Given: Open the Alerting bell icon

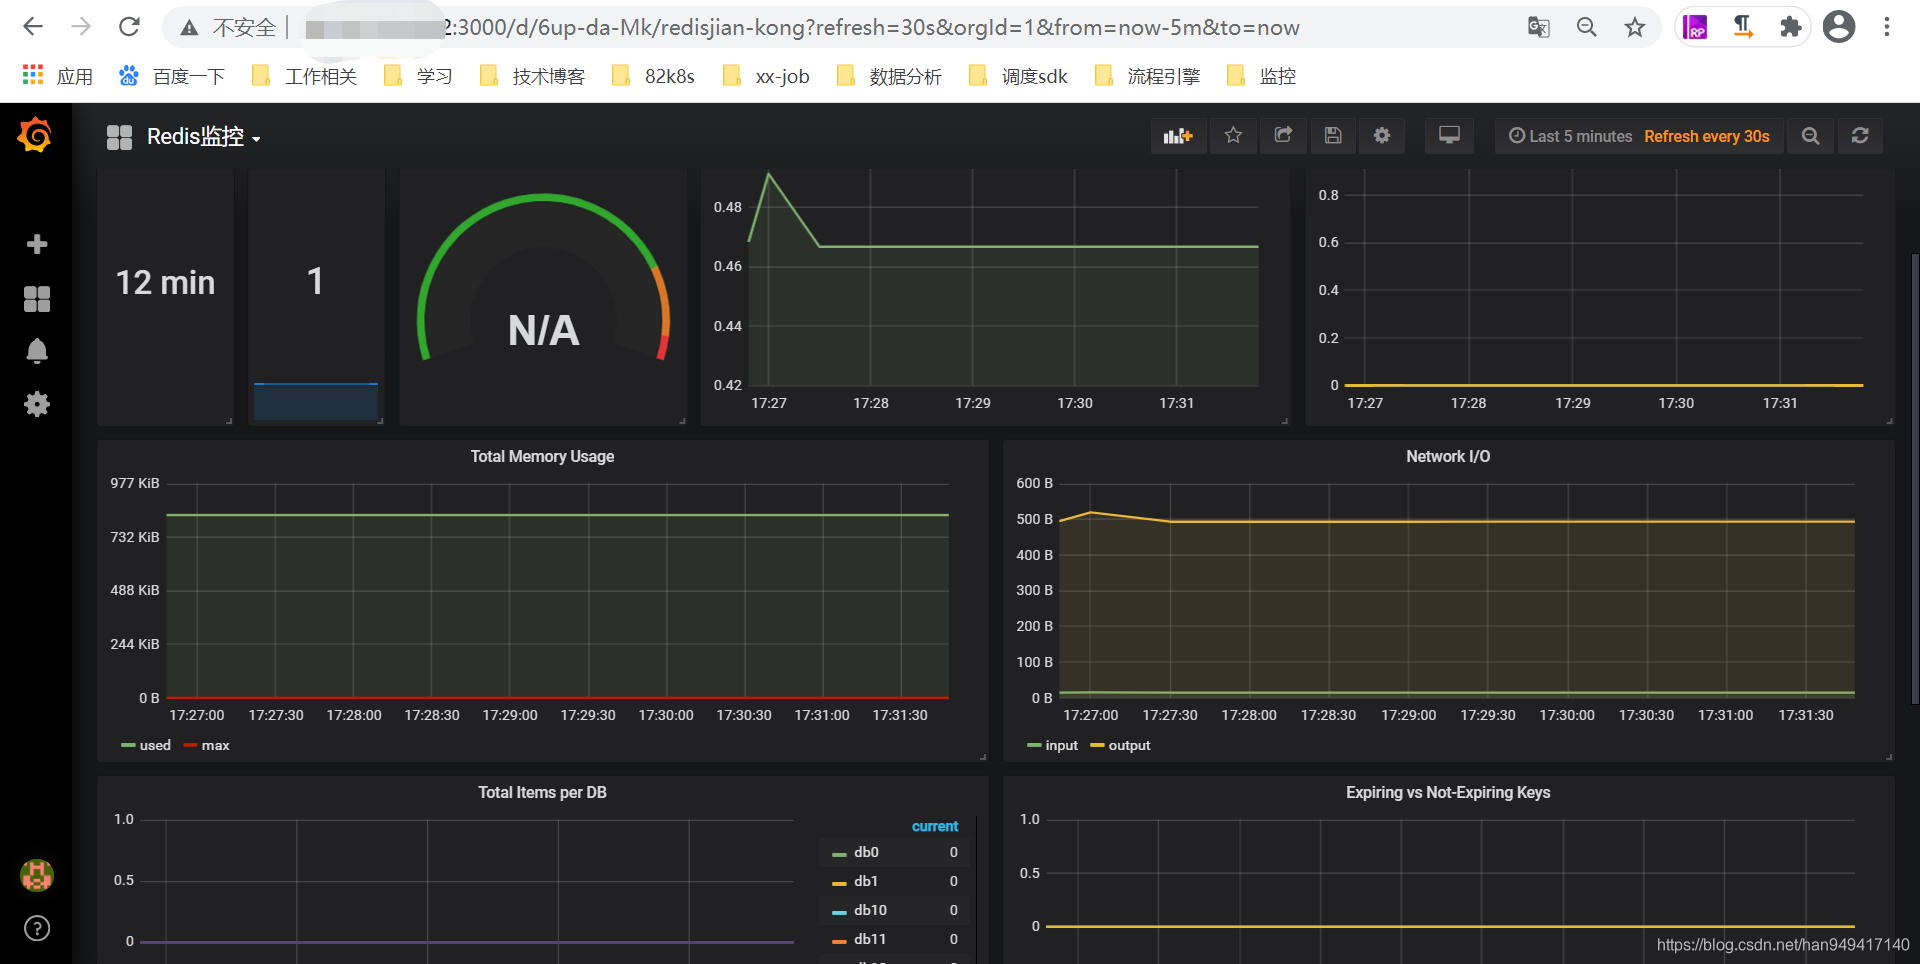Looking at the screenshot, I should pyautogui.click(x=37, y=351).
